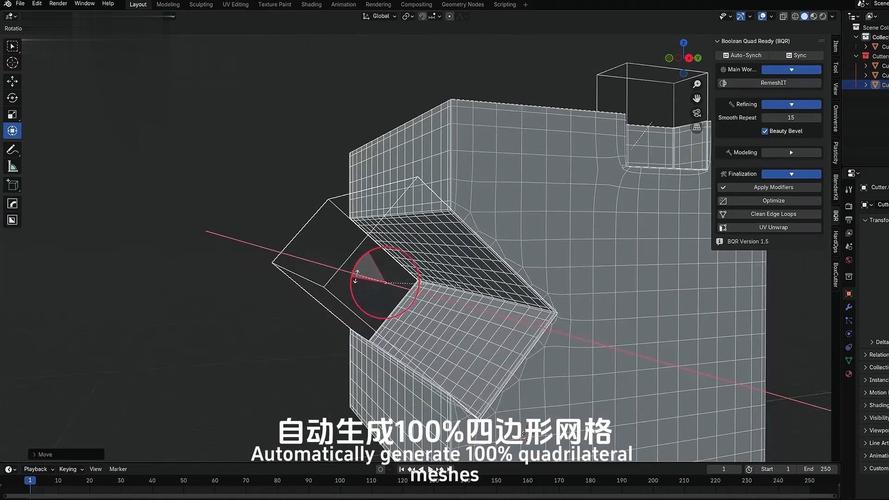Viewport: 889px width, 500px height.
Task: Select the Rotate tool icon
Action: pyautogui.click(x=12, y=98)
